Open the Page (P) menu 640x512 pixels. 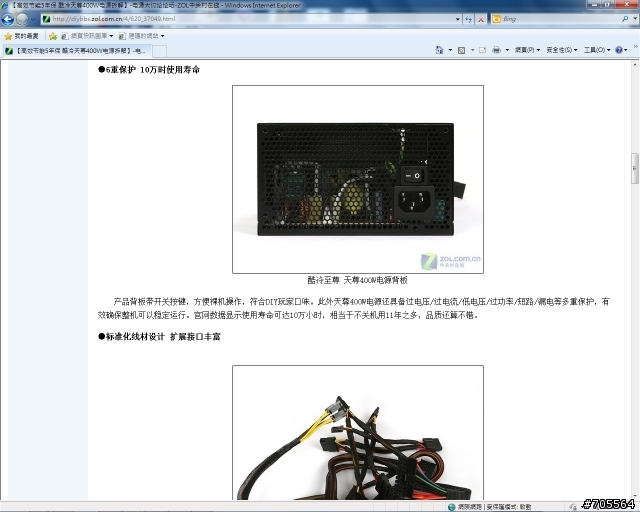(527, 50)
